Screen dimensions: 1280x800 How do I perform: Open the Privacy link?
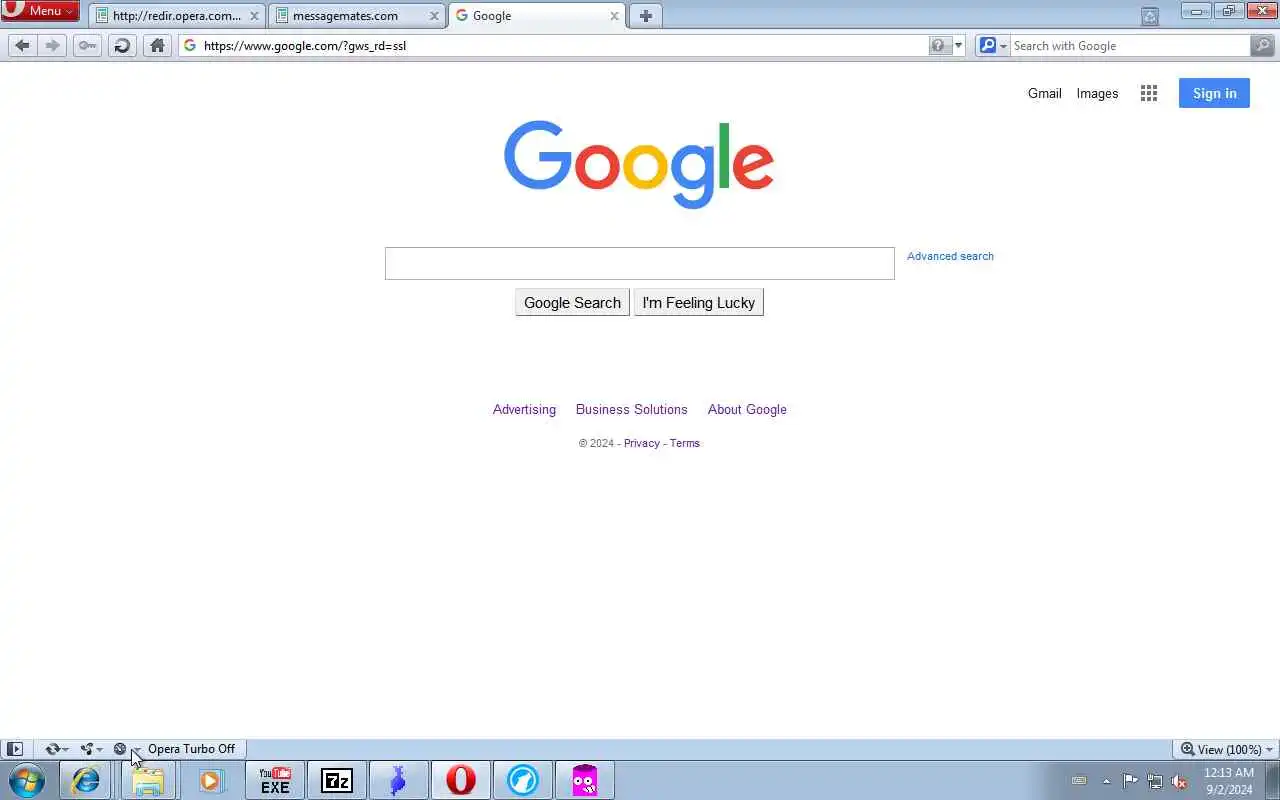641,443
